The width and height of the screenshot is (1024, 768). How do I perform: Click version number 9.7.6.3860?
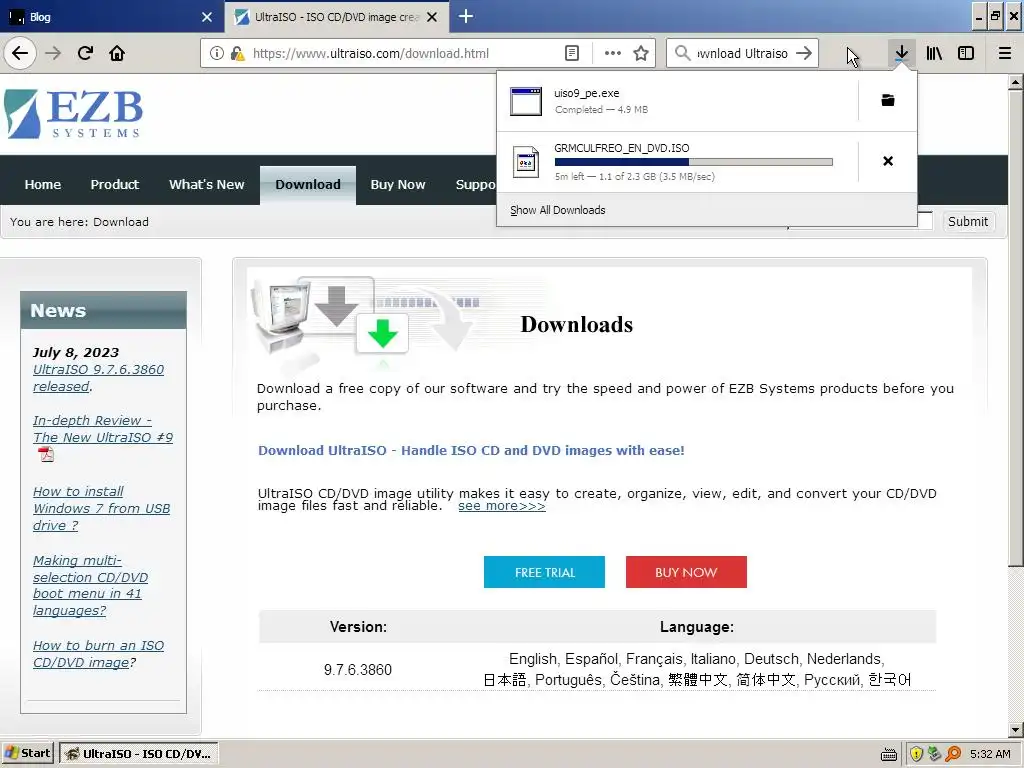click(358, 669)
